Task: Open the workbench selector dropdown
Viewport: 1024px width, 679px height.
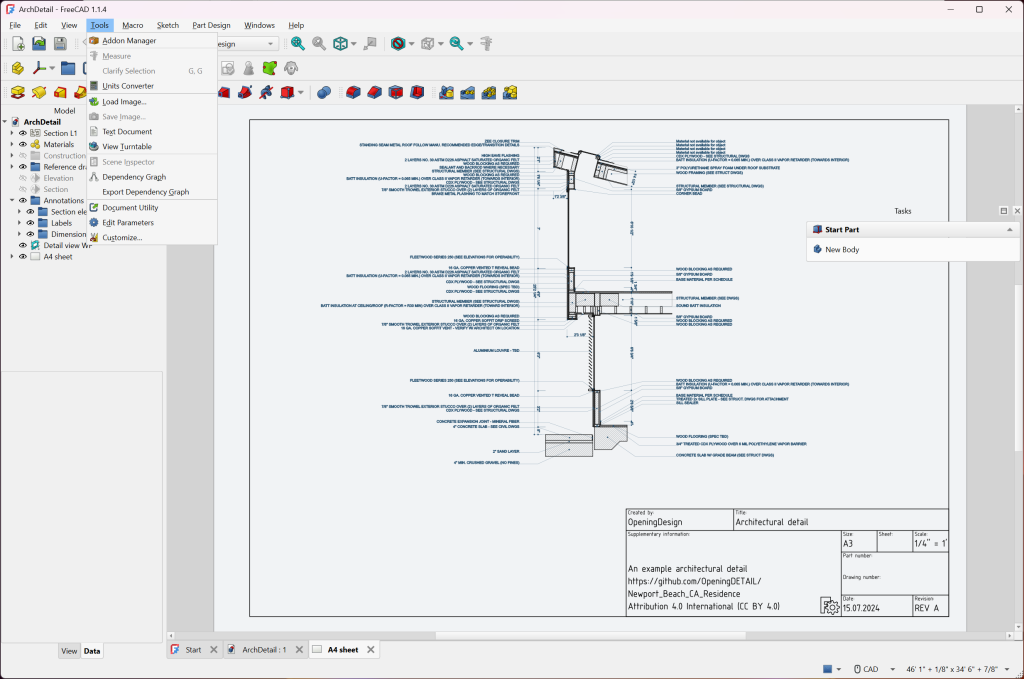Action: [x=270, y=44]
